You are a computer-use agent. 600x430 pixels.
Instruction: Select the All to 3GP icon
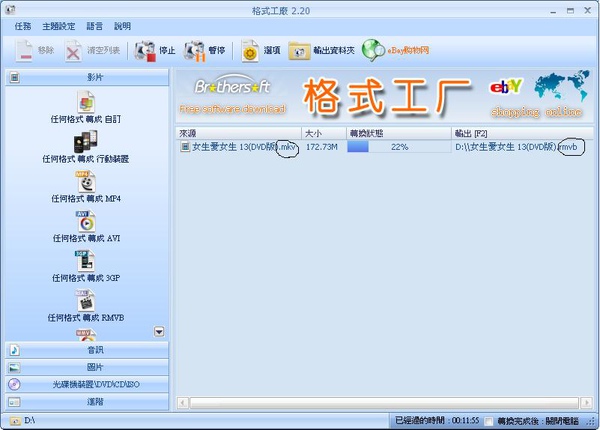click(x=86, y=261)
